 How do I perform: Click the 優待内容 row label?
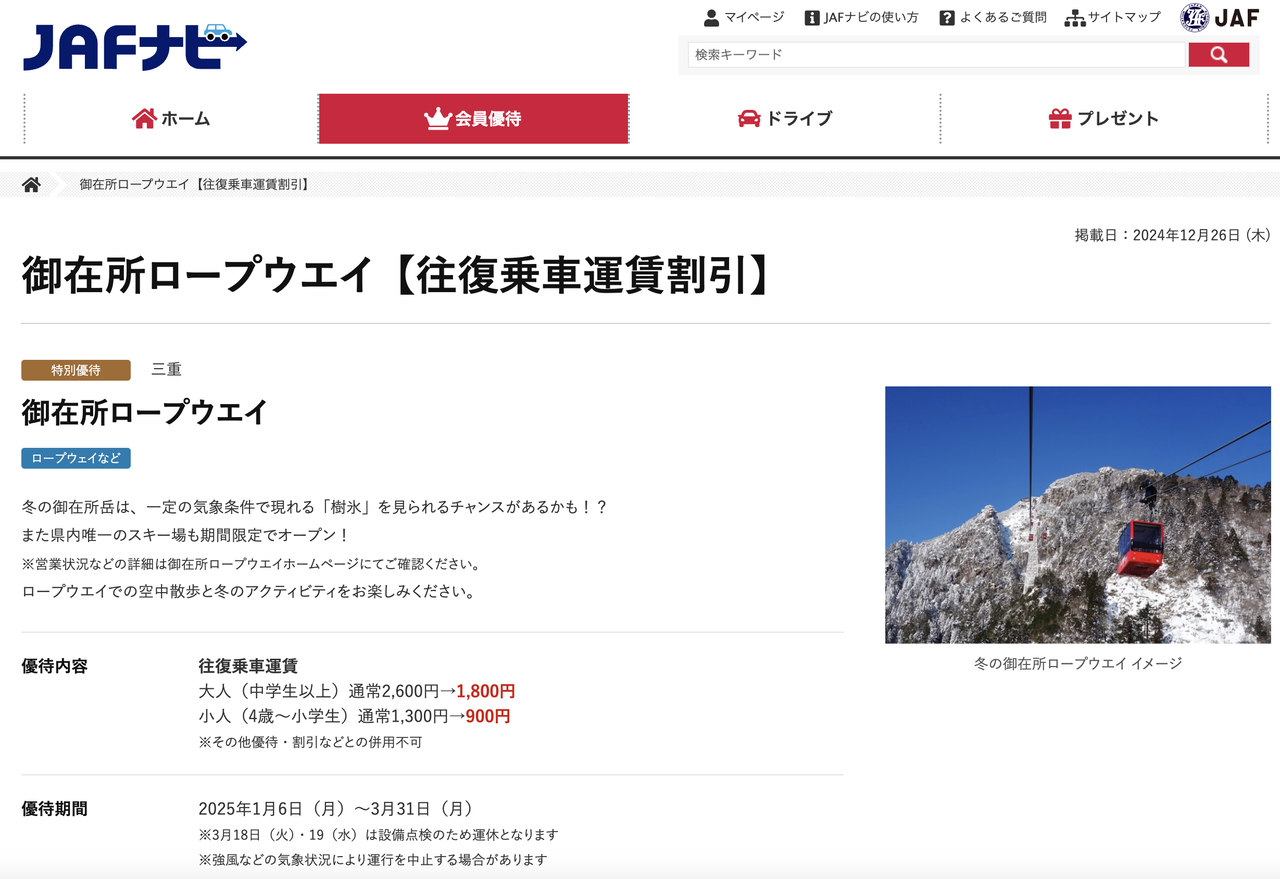(x=54, y=666)
